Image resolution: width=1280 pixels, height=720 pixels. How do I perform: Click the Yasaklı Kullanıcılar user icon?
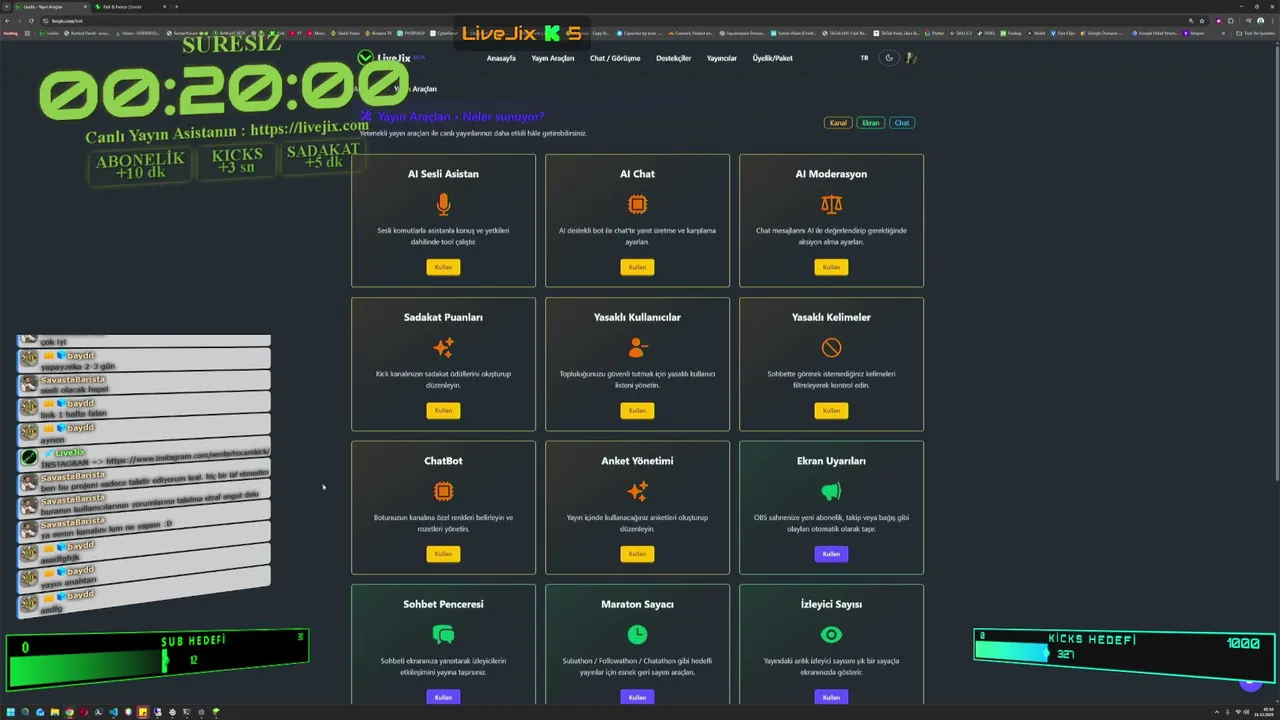(x=637, y=347)
